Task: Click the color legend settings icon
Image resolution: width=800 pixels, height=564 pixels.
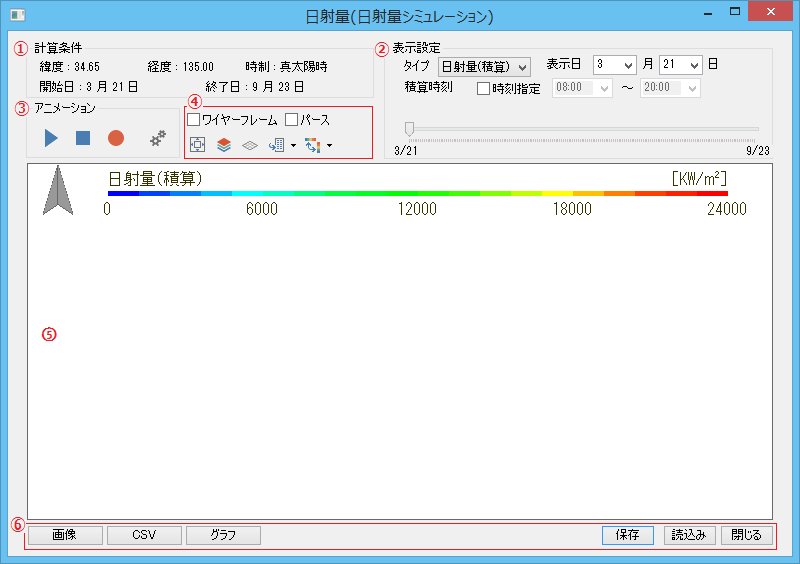Action: click(x=313, y=145)
